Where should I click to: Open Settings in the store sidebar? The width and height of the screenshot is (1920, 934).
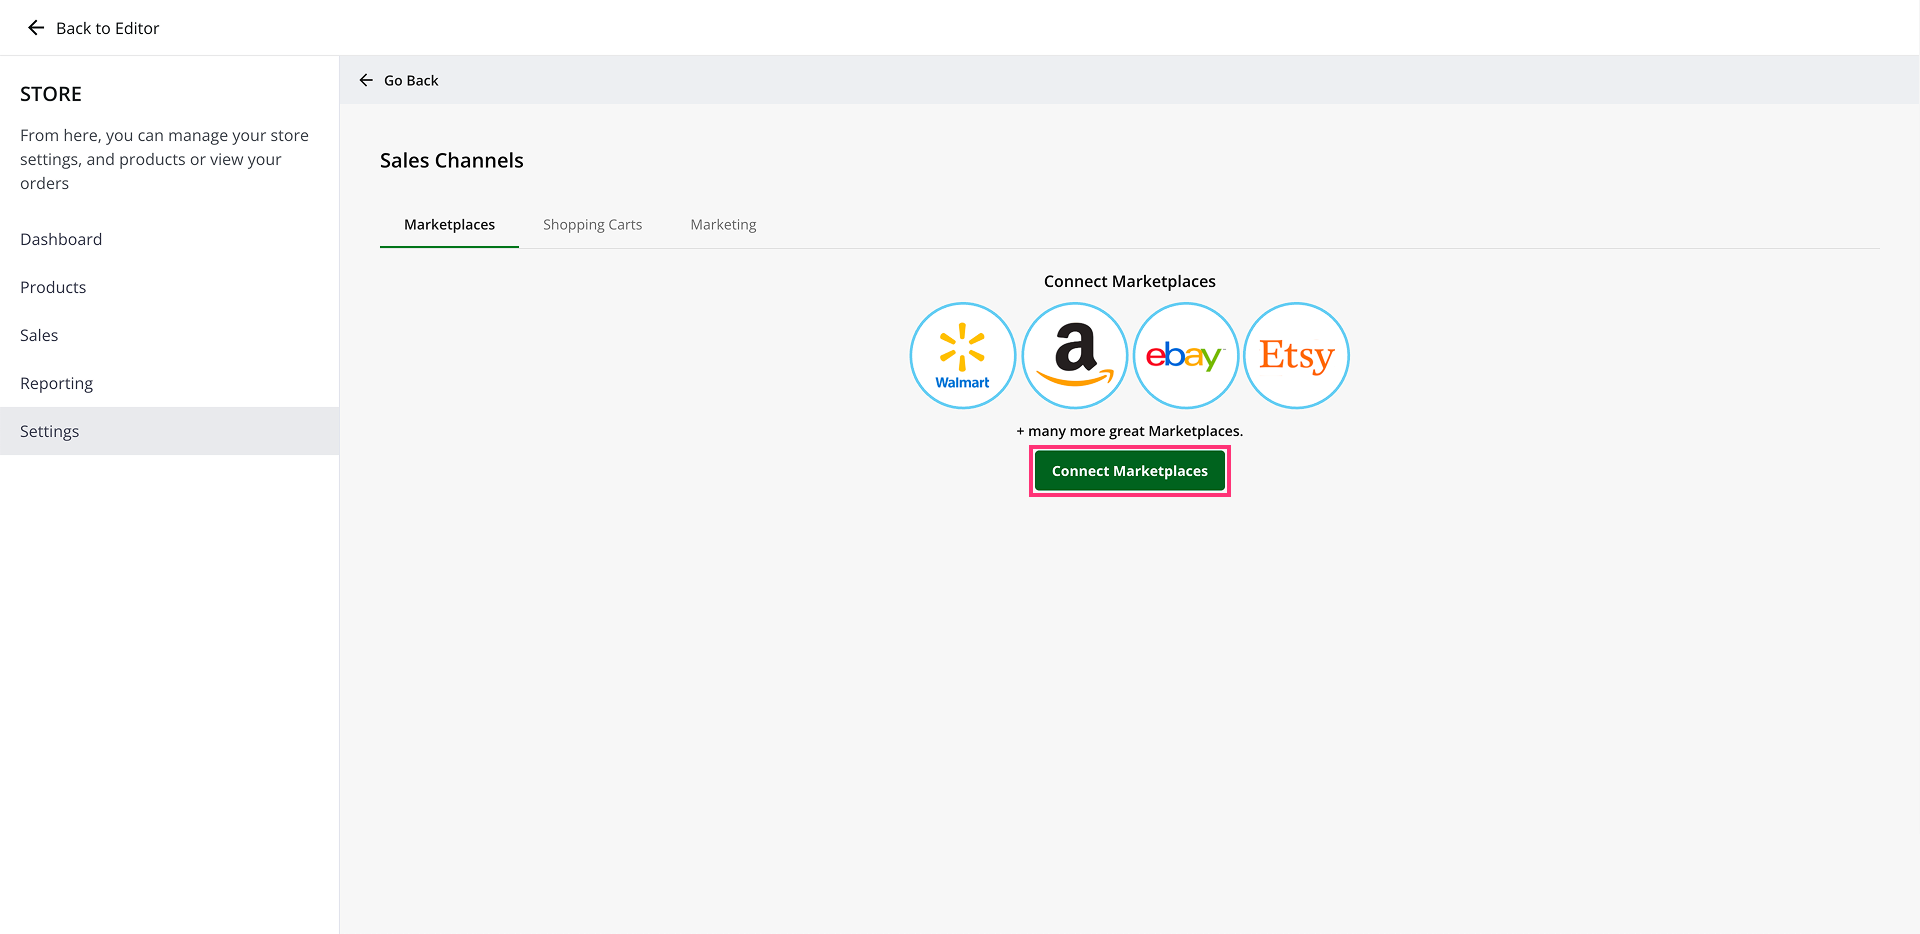click(x=170, y=431)
